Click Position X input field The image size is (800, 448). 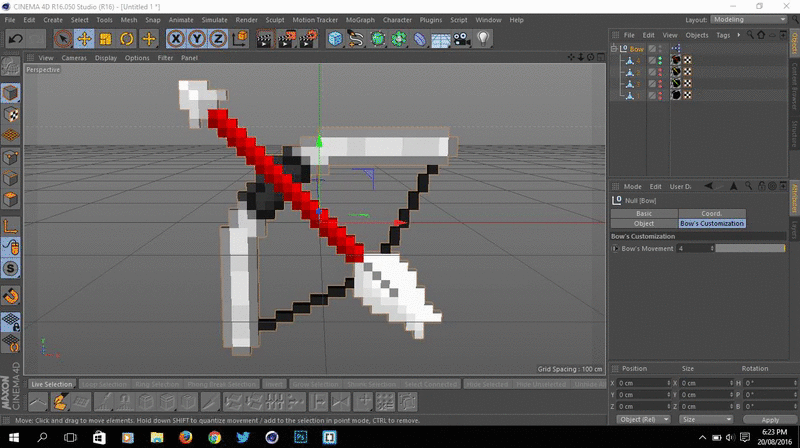click(x=643, y=383)
